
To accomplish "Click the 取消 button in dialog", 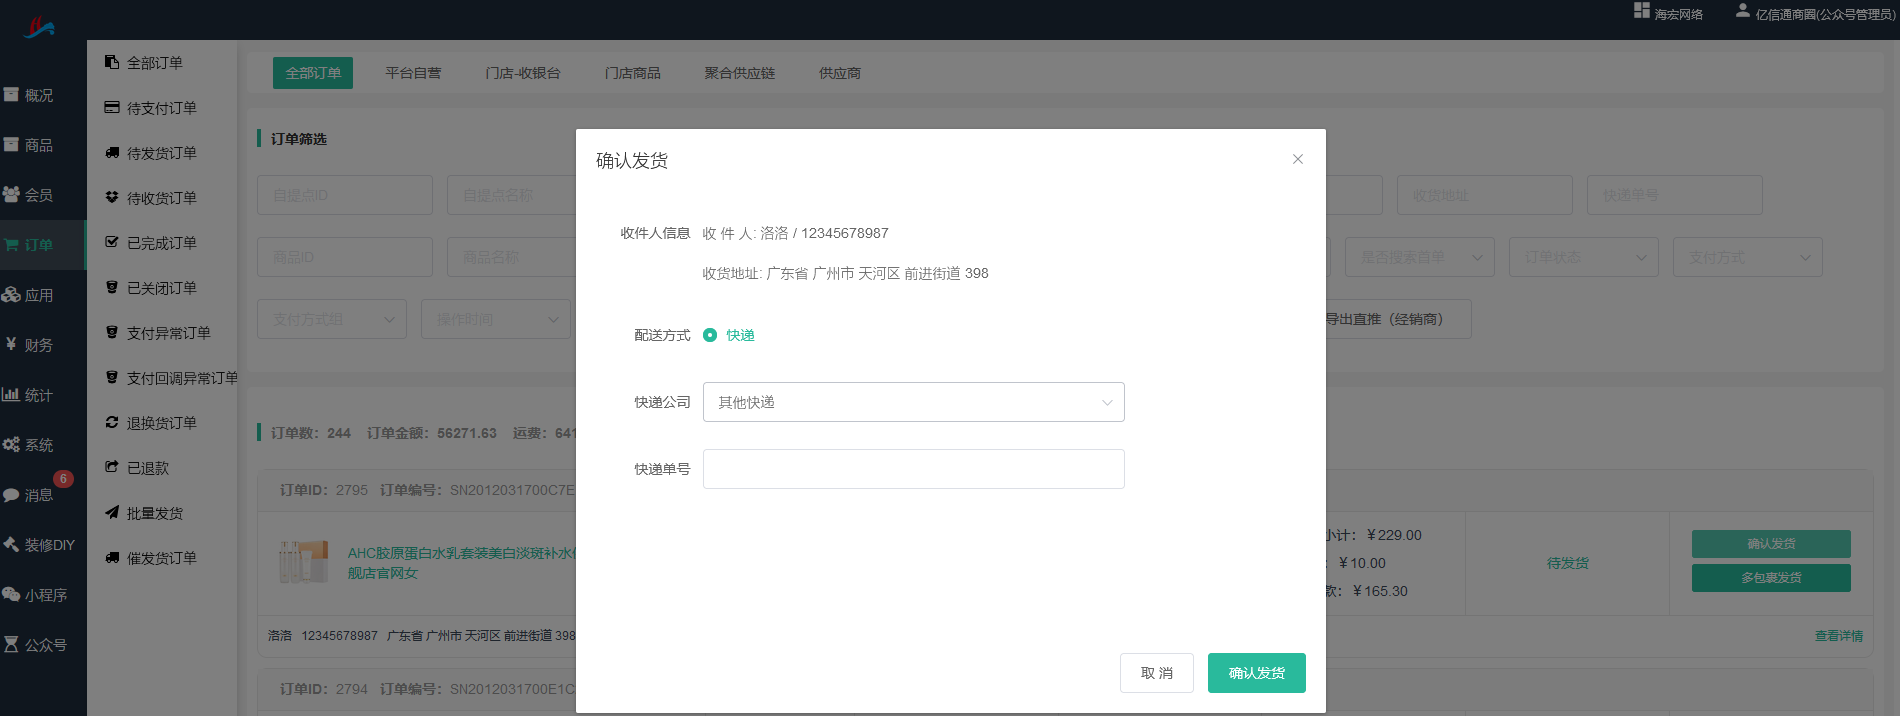I will pos(1157,673).
